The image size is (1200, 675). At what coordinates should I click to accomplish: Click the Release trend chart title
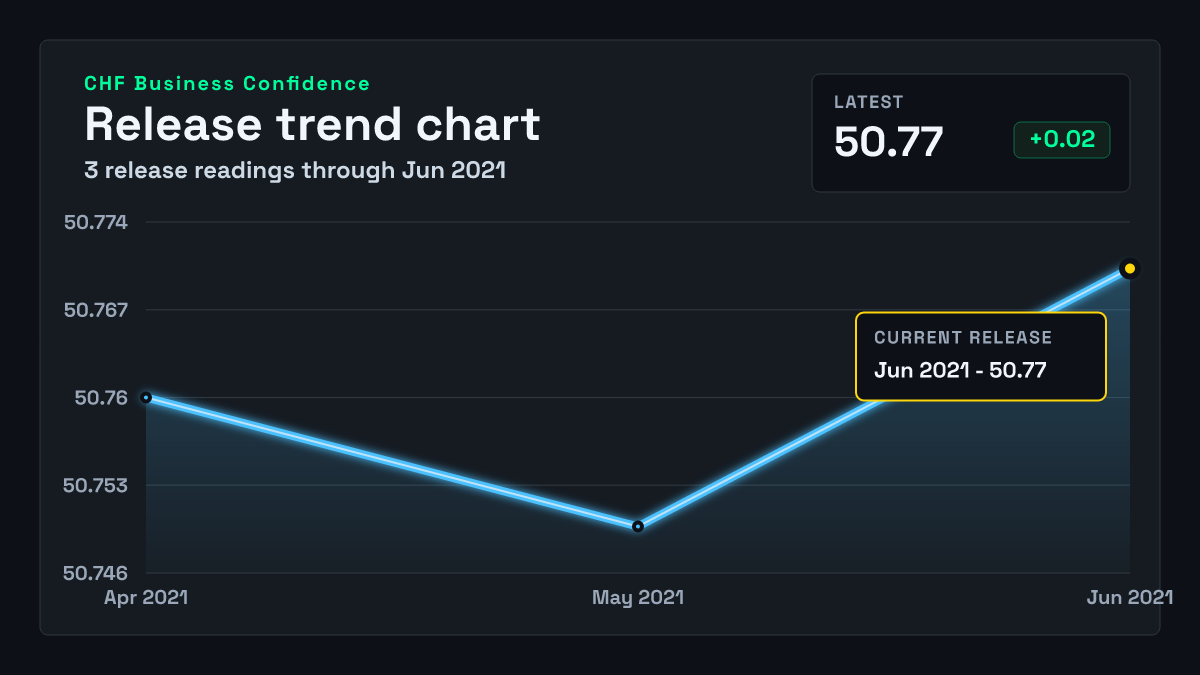[312, 125]
